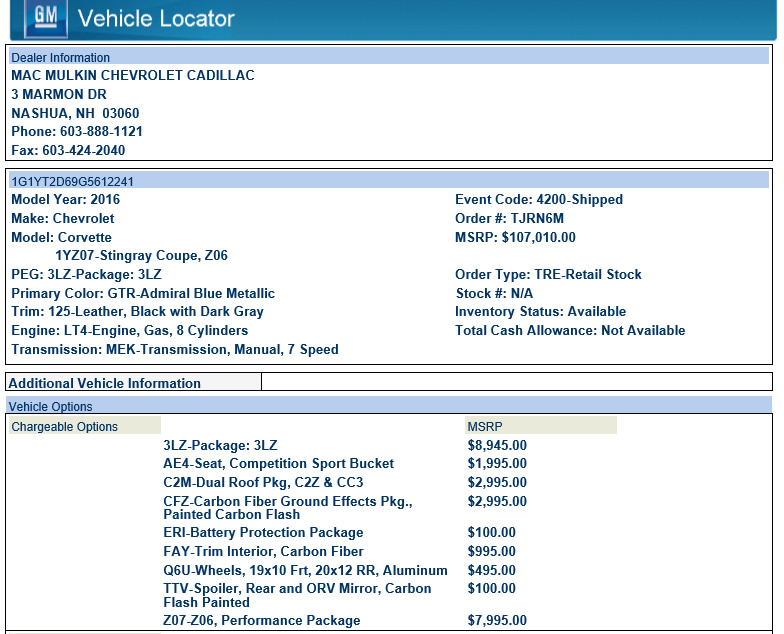
Task: Click the $1,995.00 price
Action: click(x=497, y=464)
